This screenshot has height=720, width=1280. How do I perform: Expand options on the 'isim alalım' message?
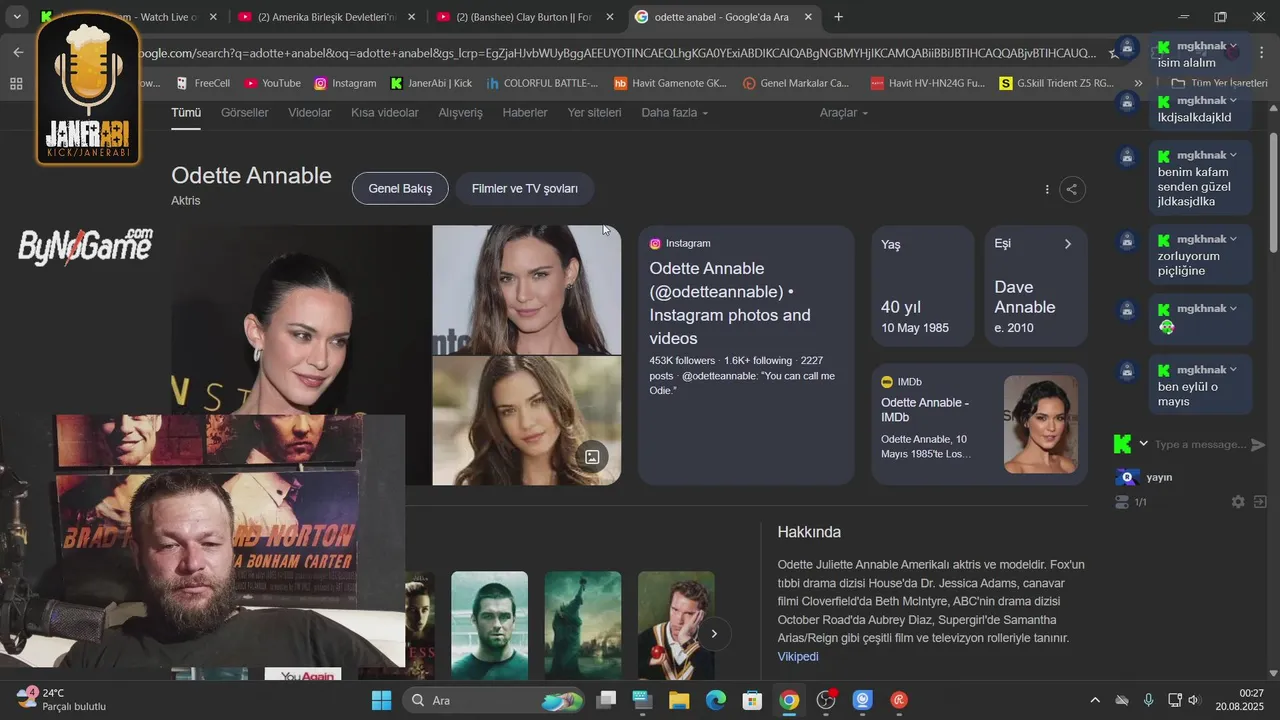click(1233, 46)
